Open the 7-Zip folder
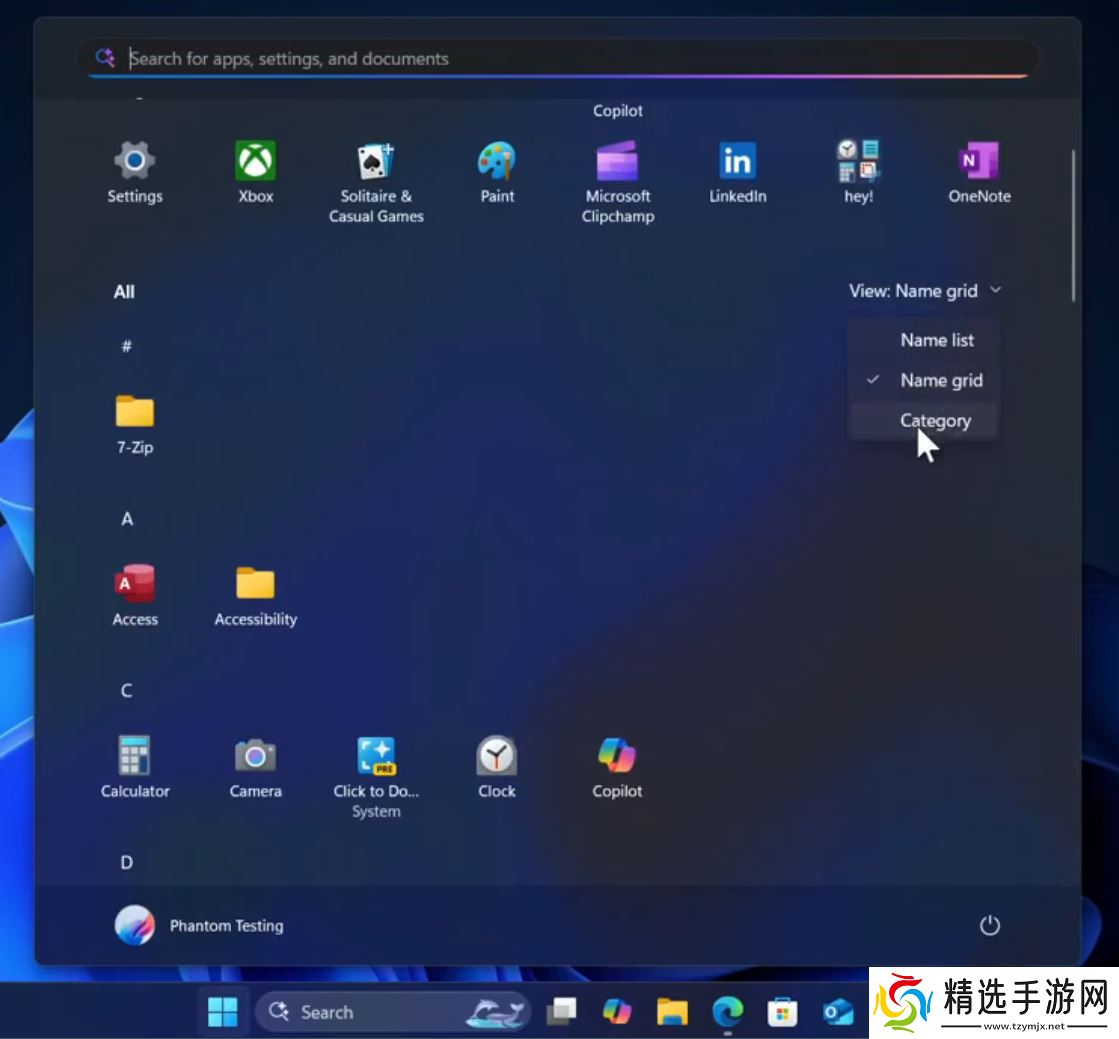Image resolution: width=1119 pixels, height=1039 pixels. (x=135, y=423)
